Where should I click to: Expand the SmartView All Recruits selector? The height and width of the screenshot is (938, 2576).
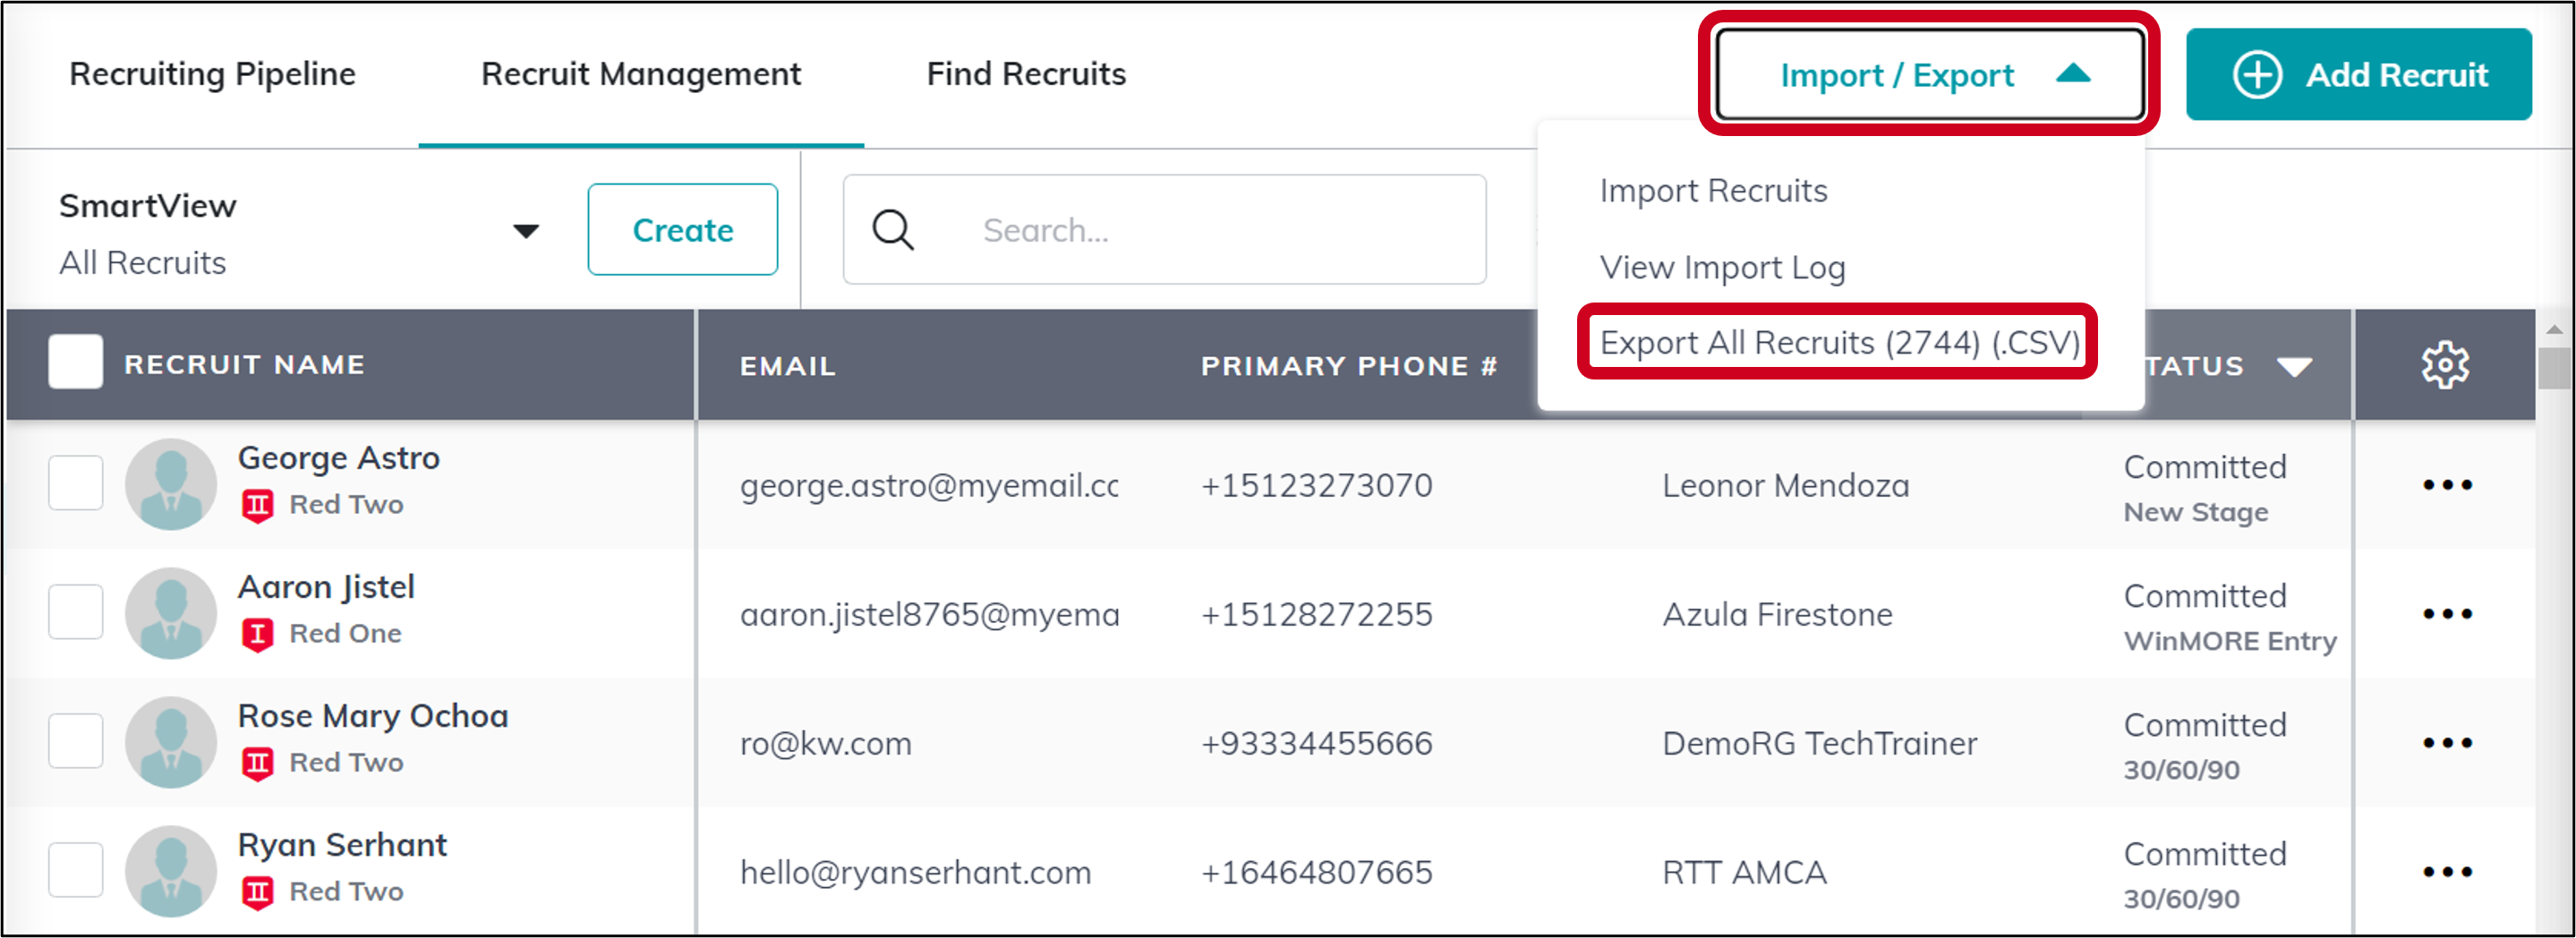(526, 232)
